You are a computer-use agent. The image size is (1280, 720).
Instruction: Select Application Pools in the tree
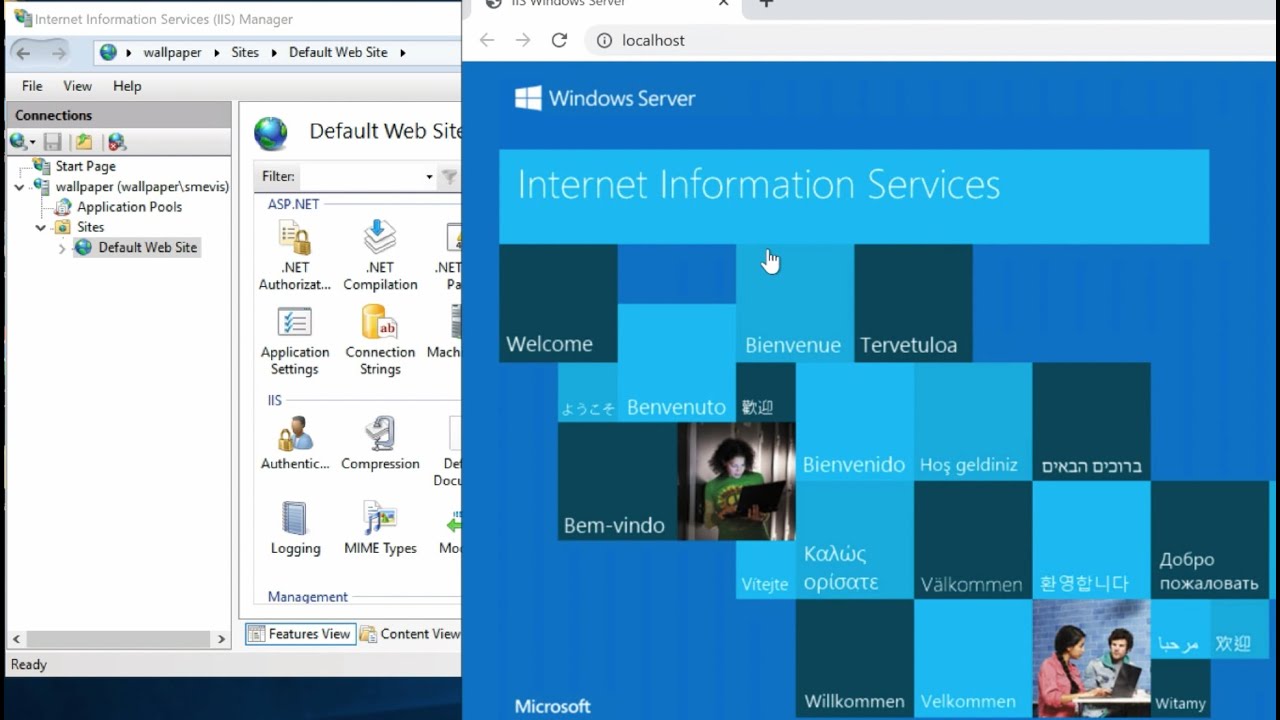129,207
